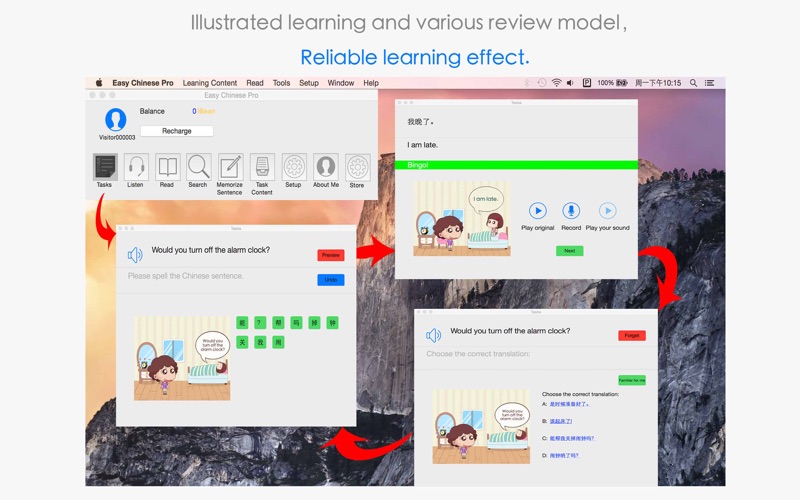
Task: Click cartoon illustration in translation window
Action: 481,427
